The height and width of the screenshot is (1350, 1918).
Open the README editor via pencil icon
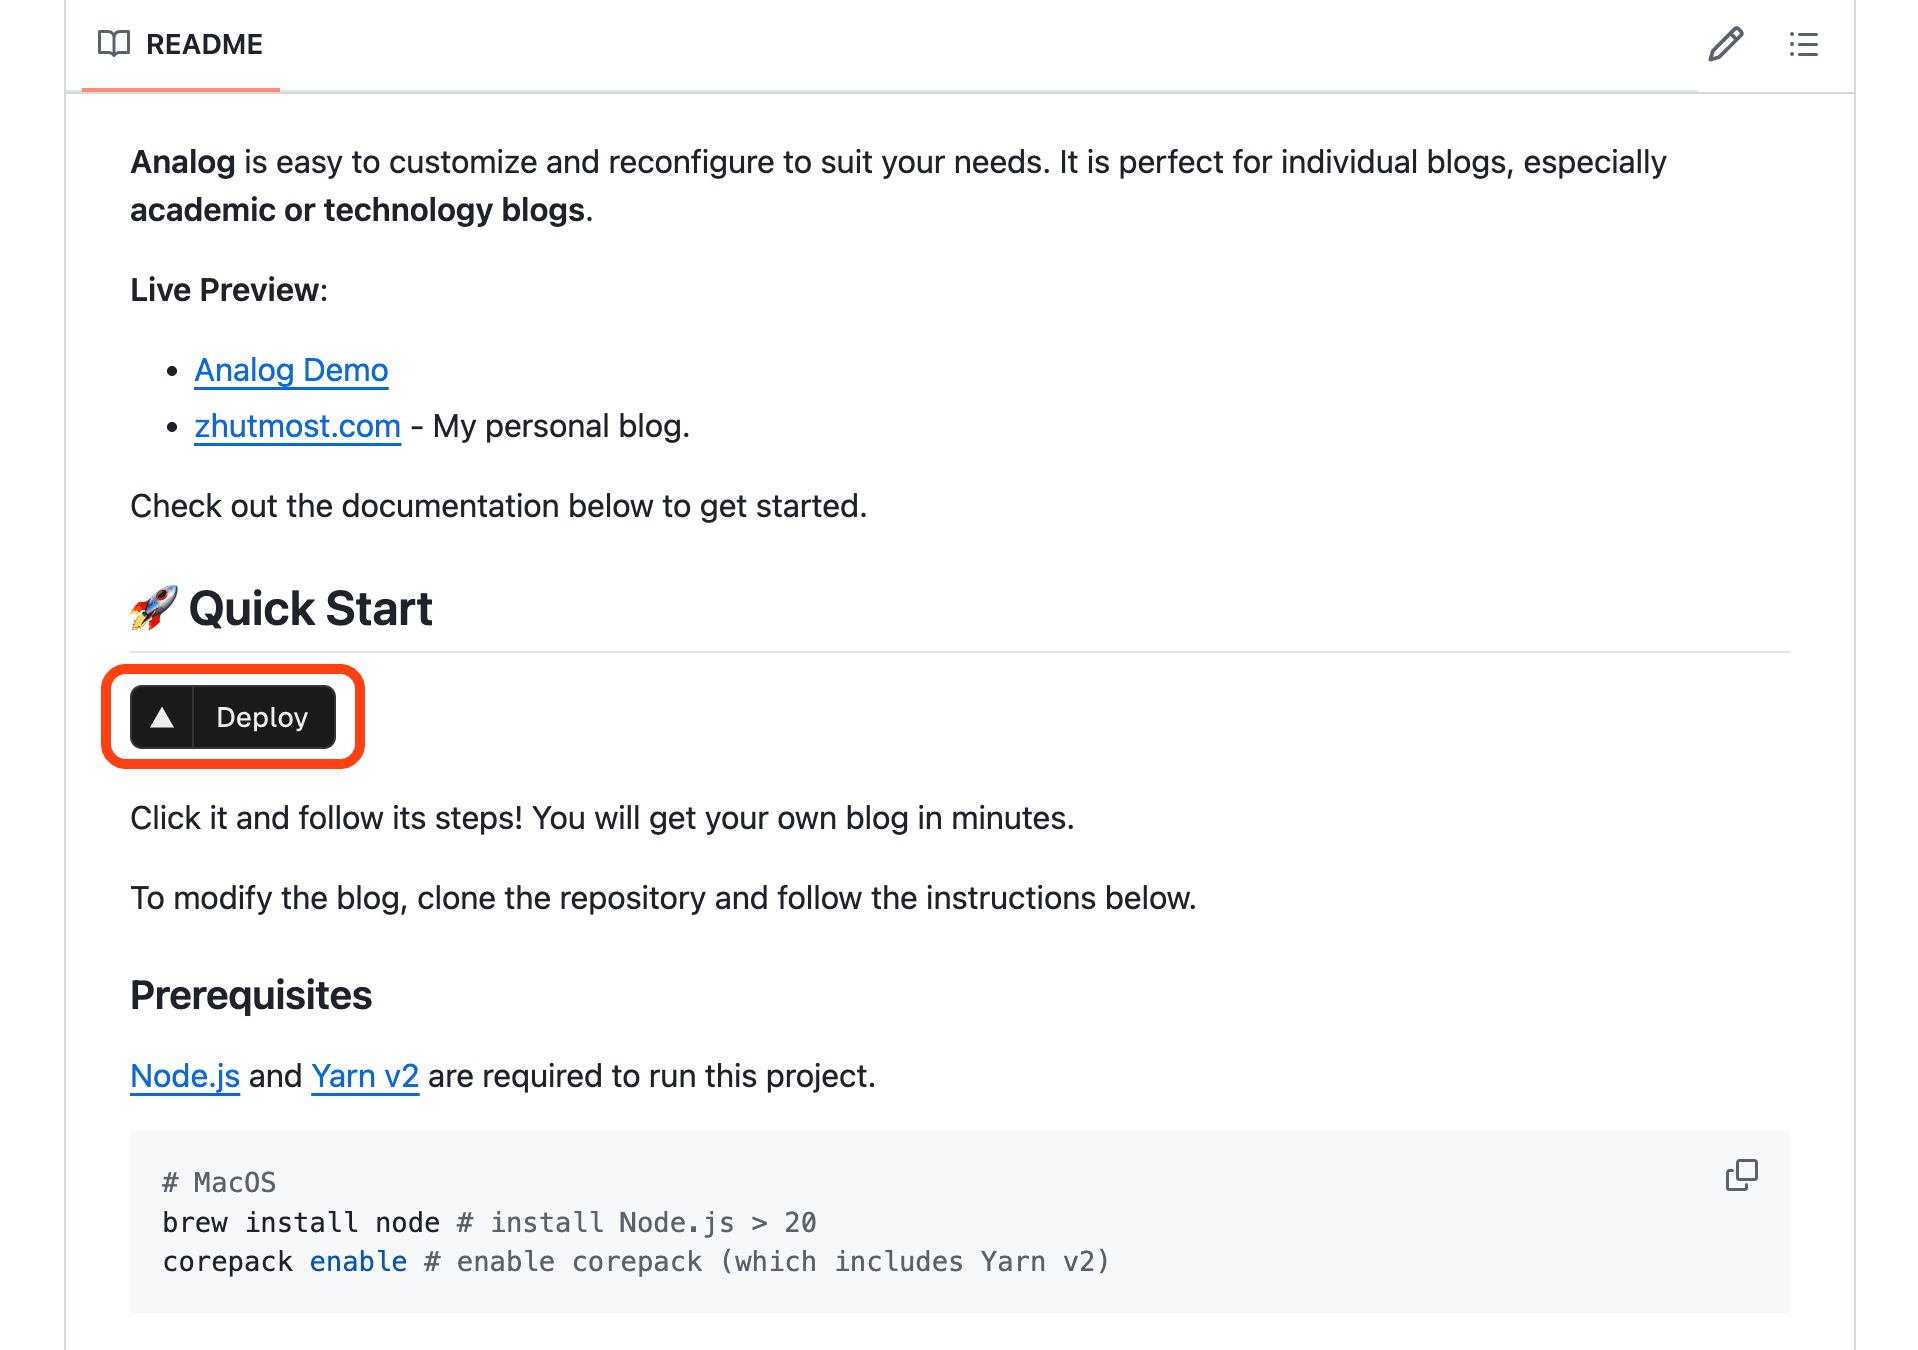(x=1726, y=44)
